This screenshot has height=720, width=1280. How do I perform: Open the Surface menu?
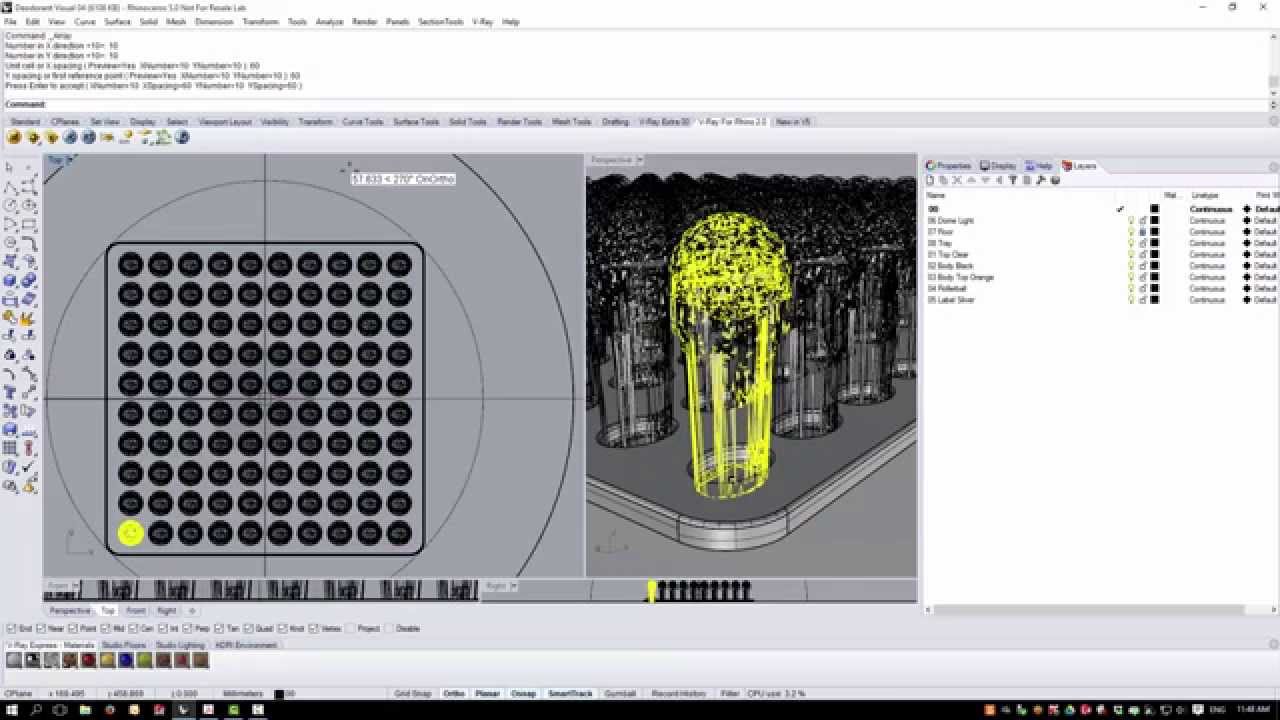(117, 21)
